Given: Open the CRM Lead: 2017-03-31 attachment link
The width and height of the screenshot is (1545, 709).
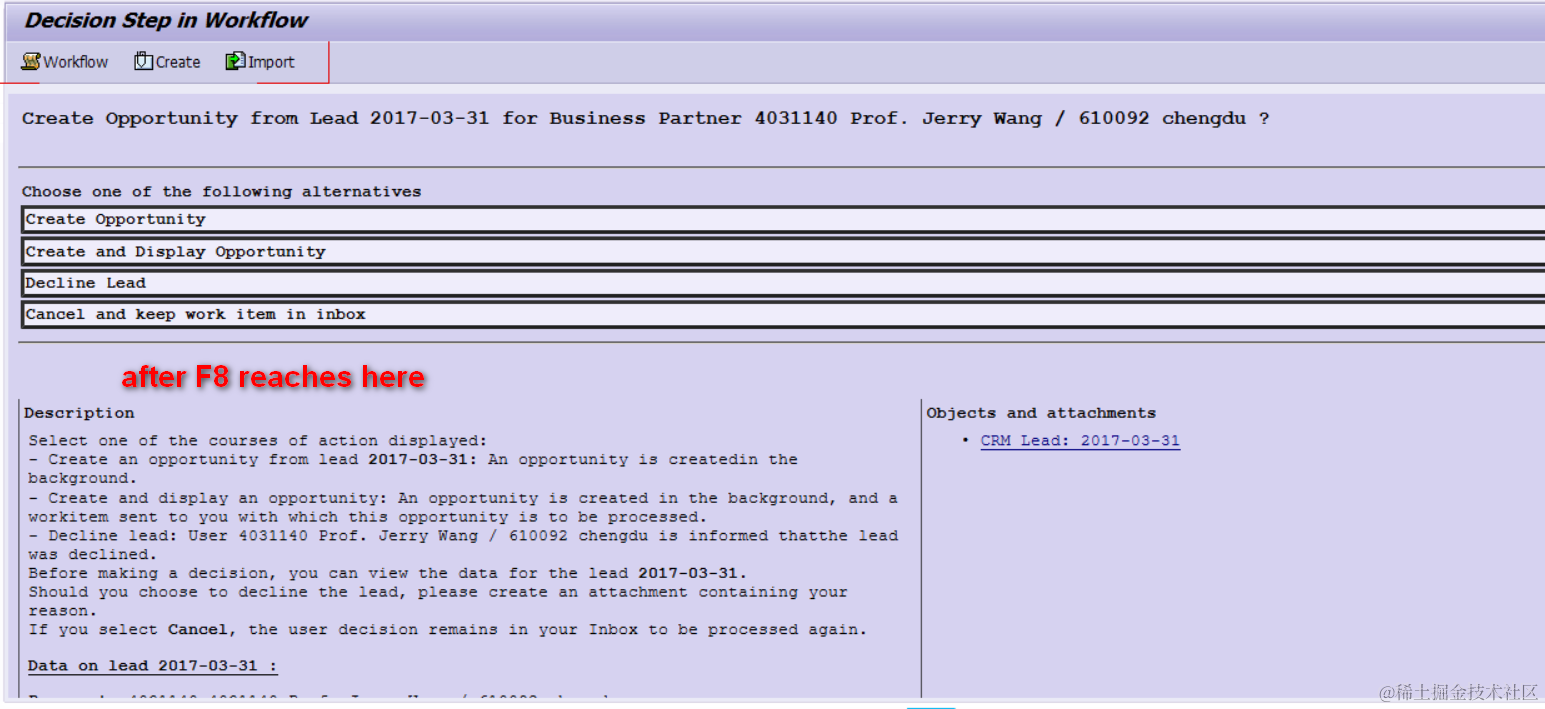Looking at the screenshot, I should coord(1080,441).
